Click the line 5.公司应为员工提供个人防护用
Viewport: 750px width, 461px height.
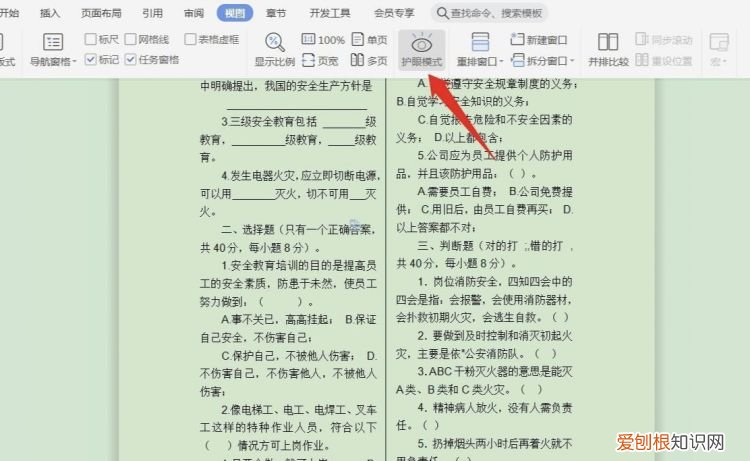point(495,155)
